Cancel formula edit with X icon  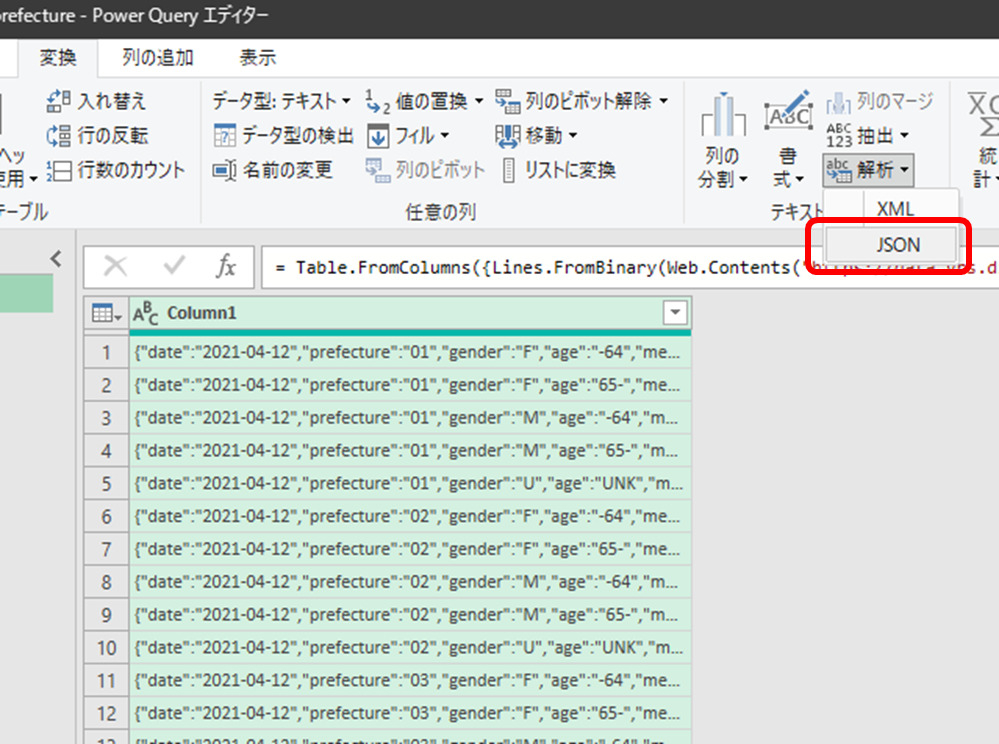(x=115, y=266)
